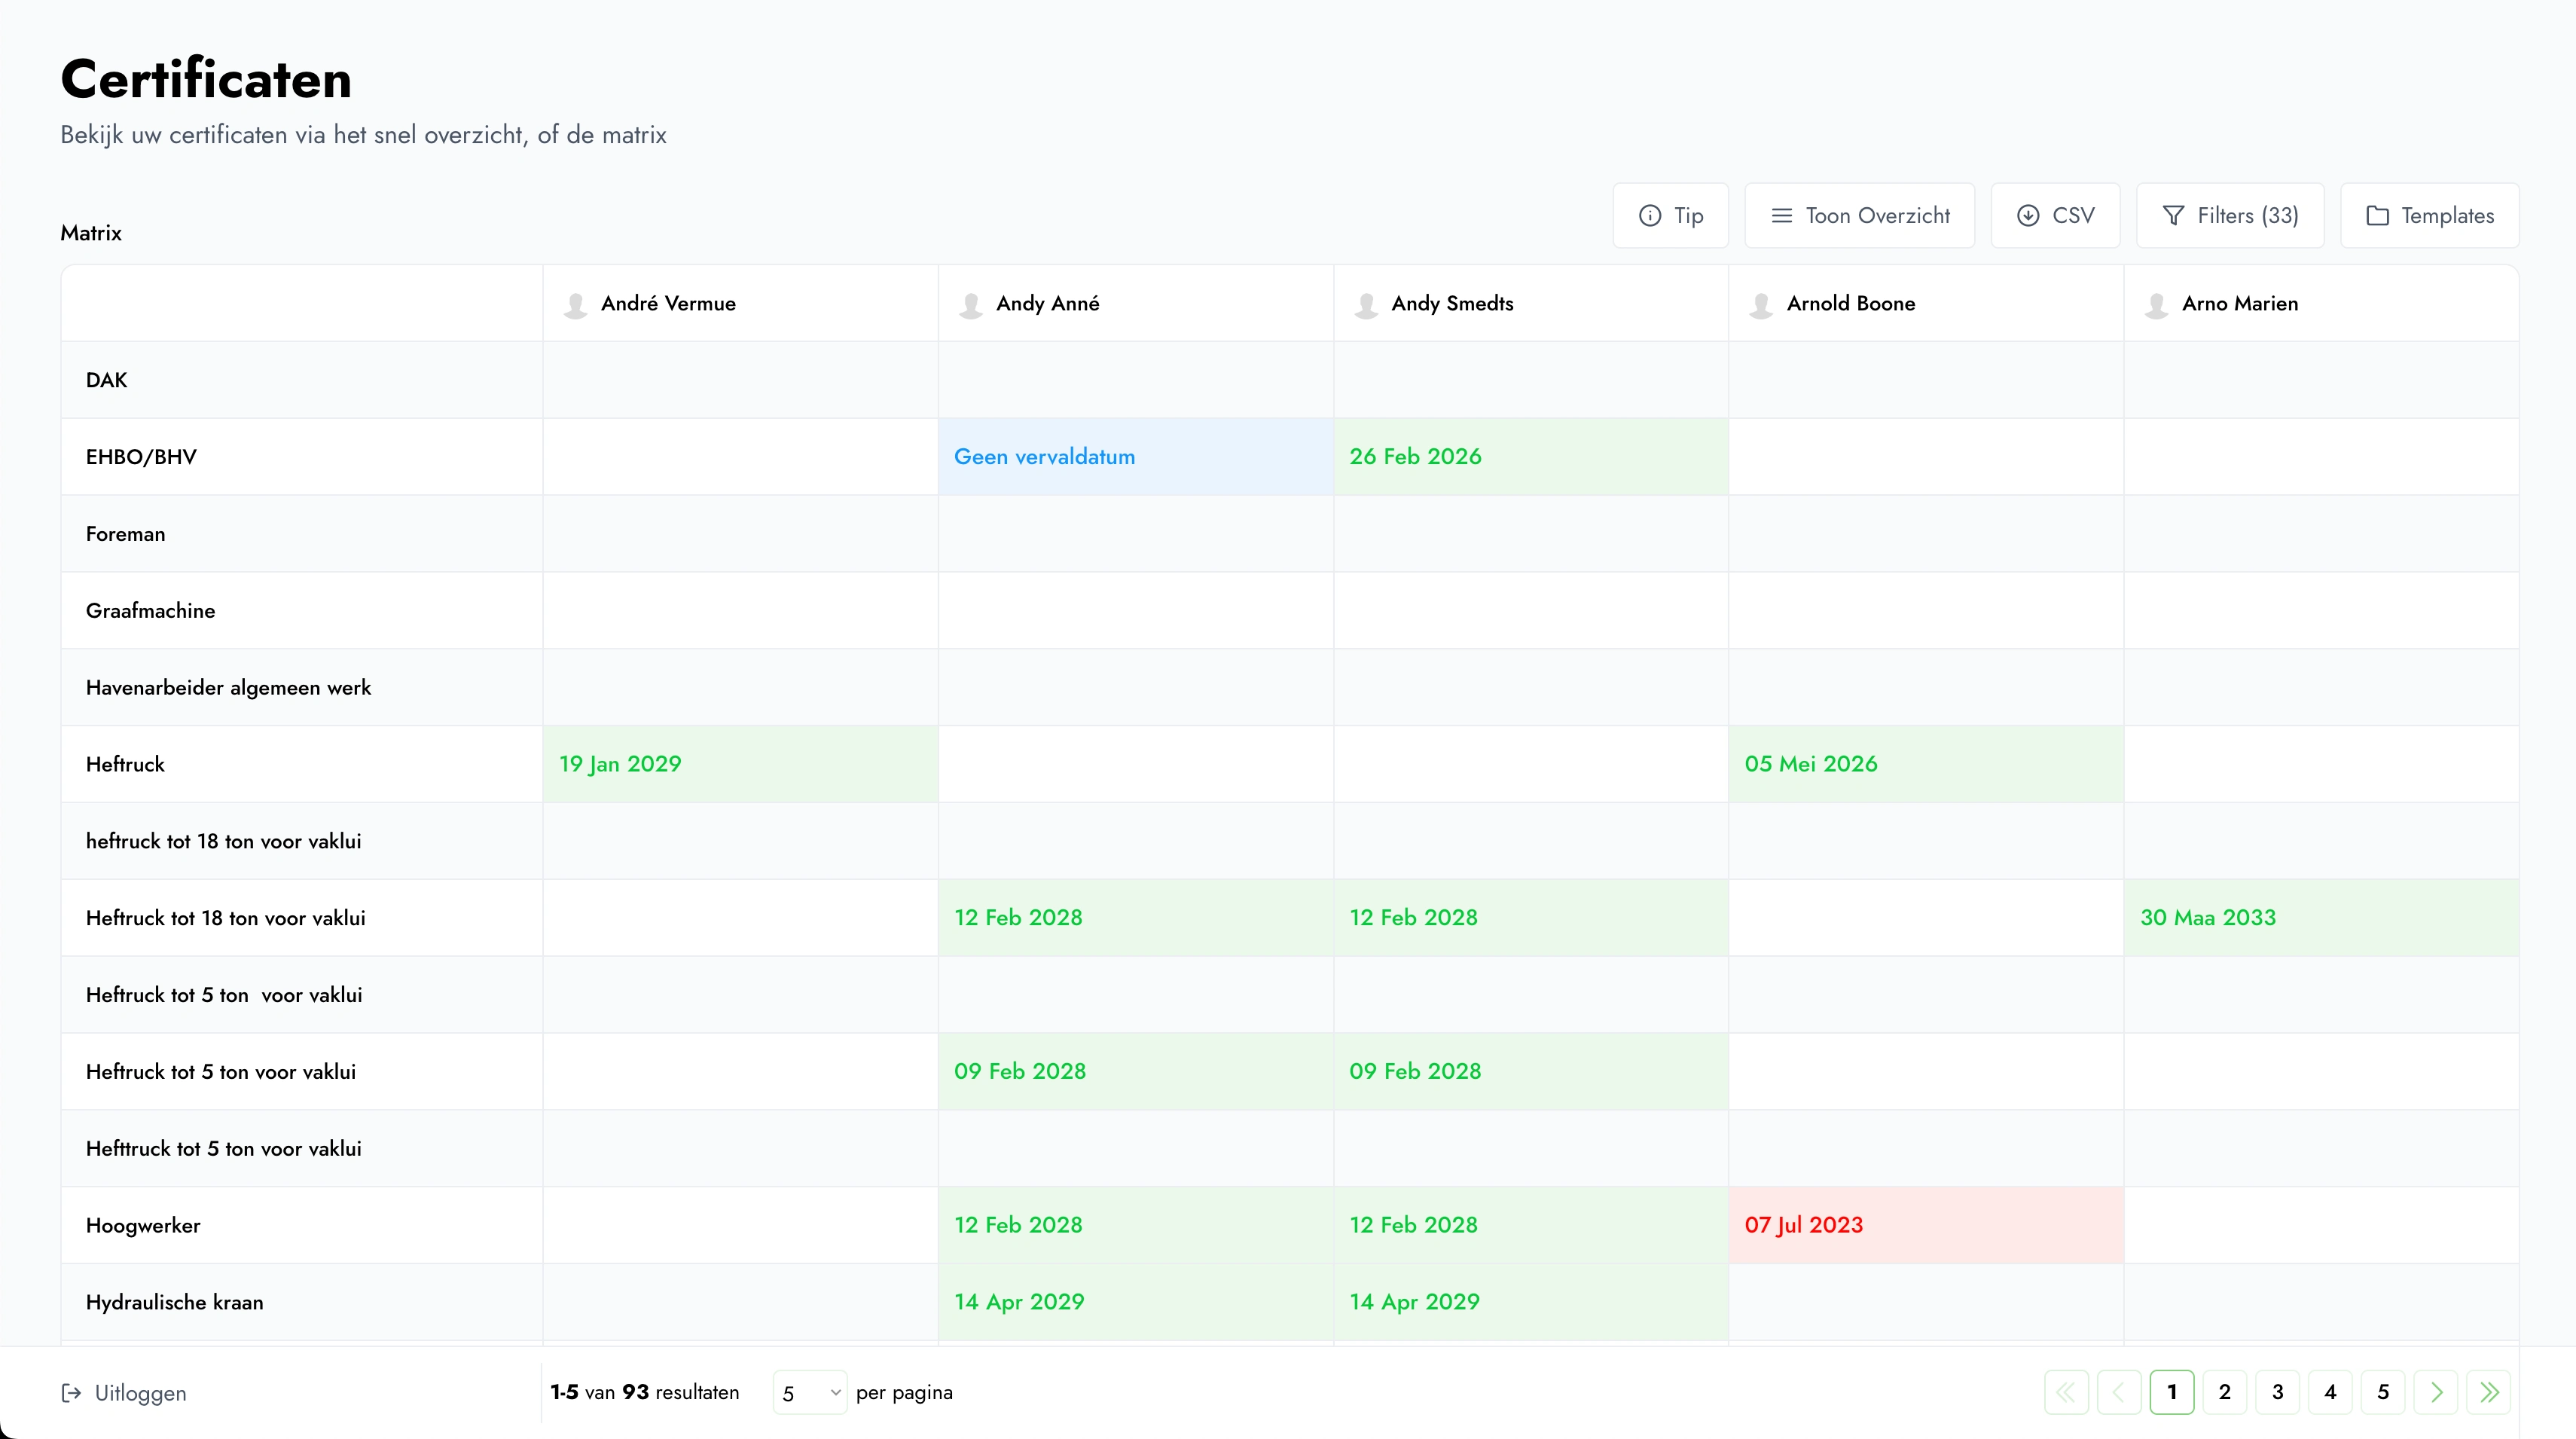The image size is (2576, 1439).
Task: Click the Tip info button
Action: pyautogui.click(x=1670, y=215)
